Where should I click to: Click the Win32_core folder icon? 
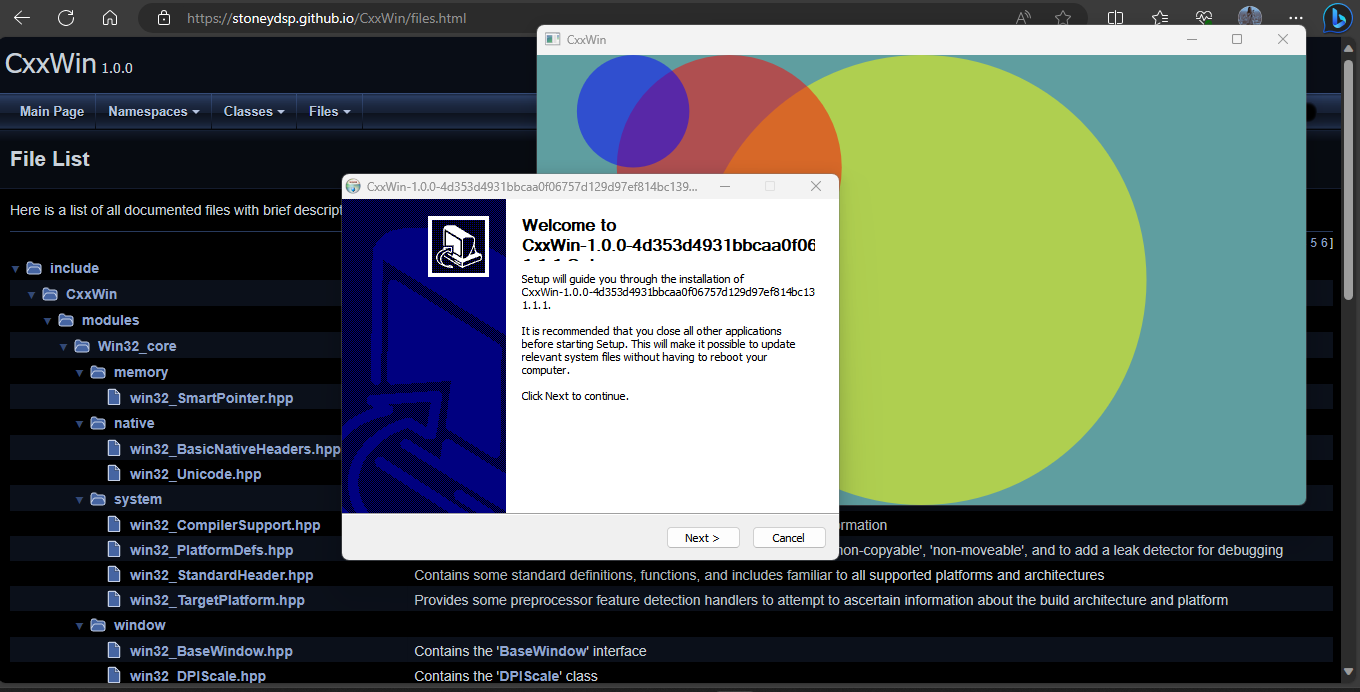(x=82, y=346)
